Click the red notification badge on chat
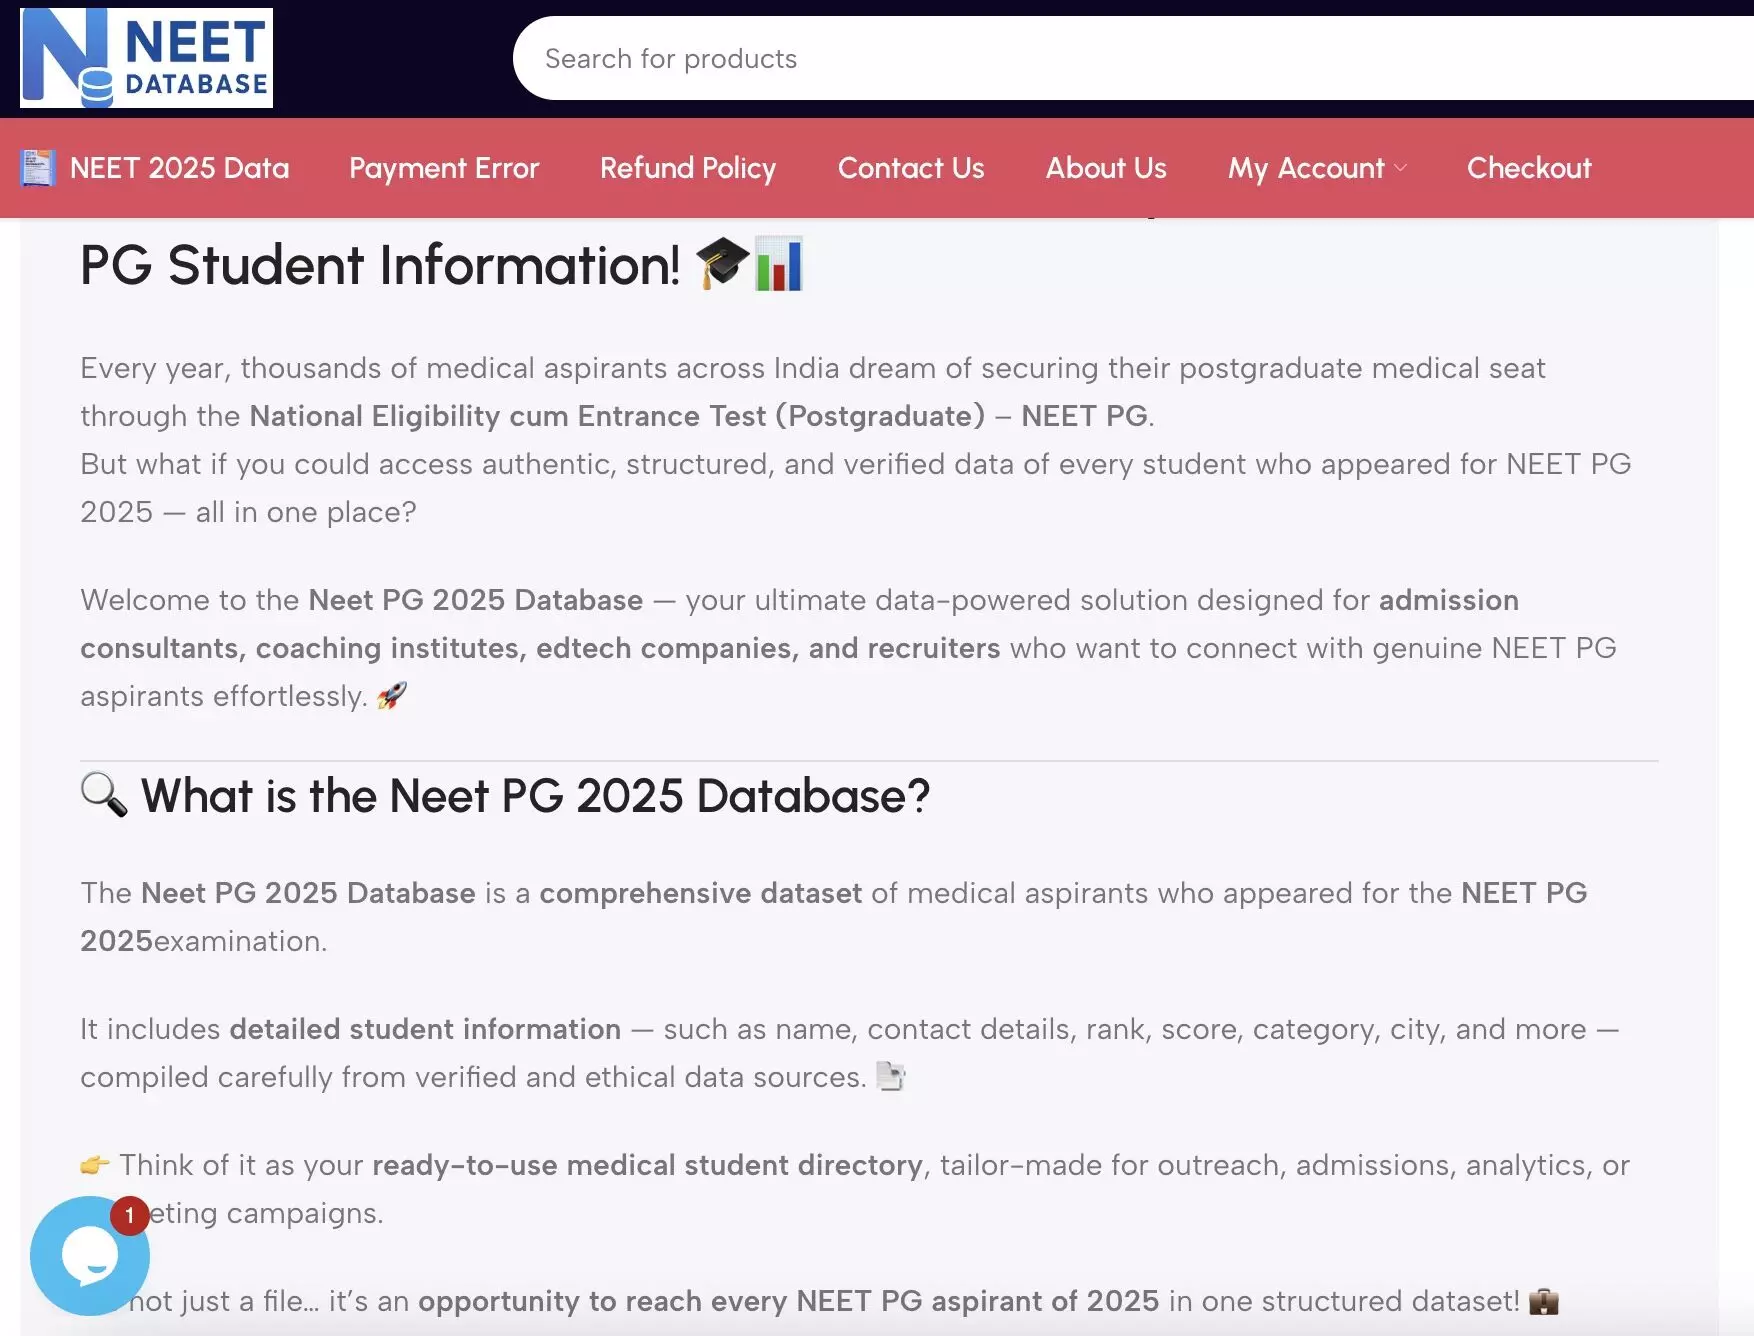 pos(129,1216)
